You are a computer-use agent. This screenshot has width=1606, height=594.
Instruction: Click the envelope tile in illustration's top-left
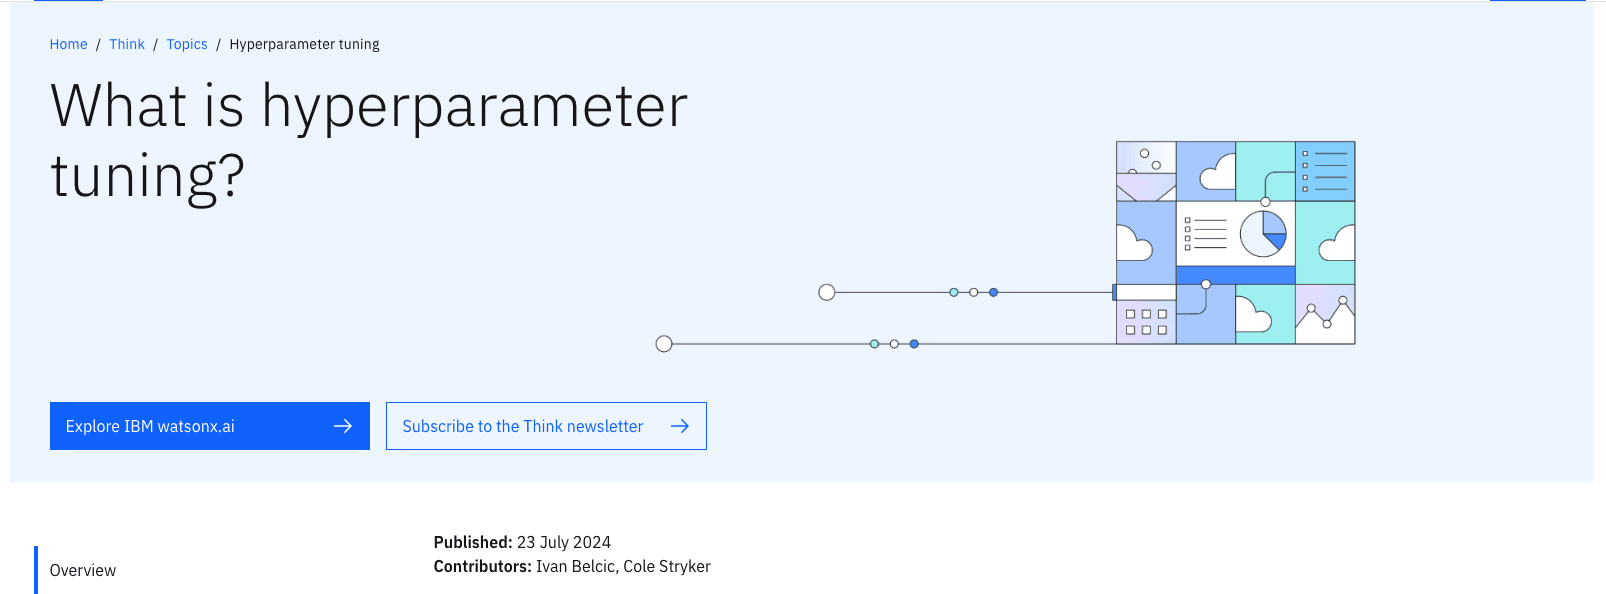click(x=1146, y=171)
